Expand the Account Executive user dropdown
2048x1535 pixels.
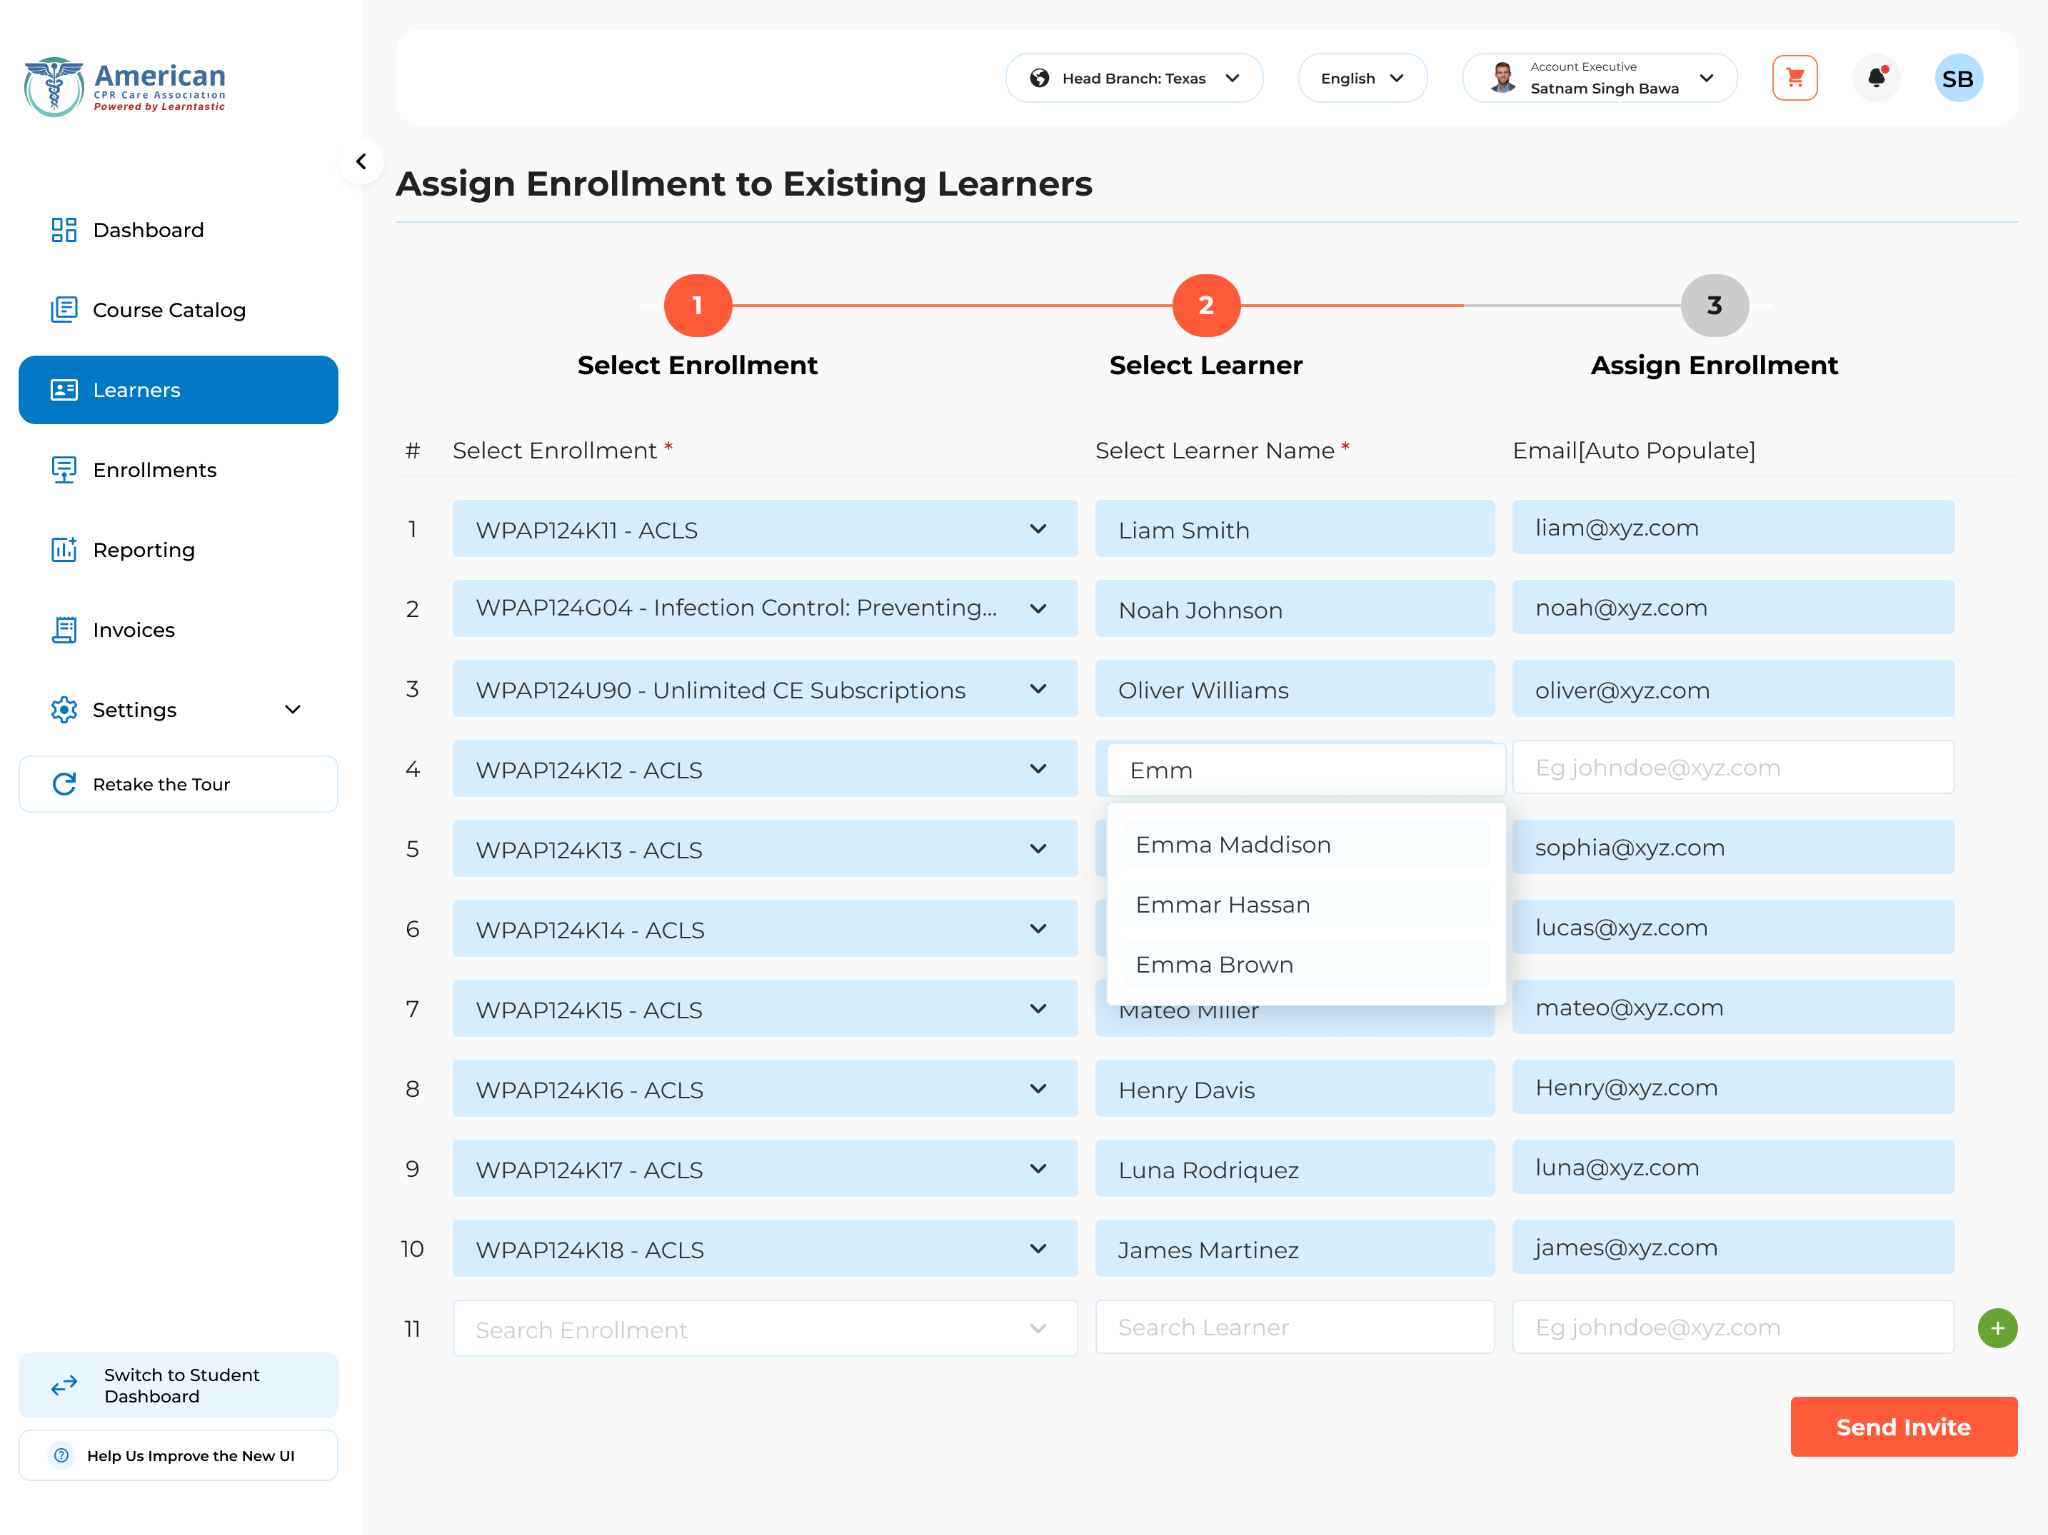[x=1599, y=78]
